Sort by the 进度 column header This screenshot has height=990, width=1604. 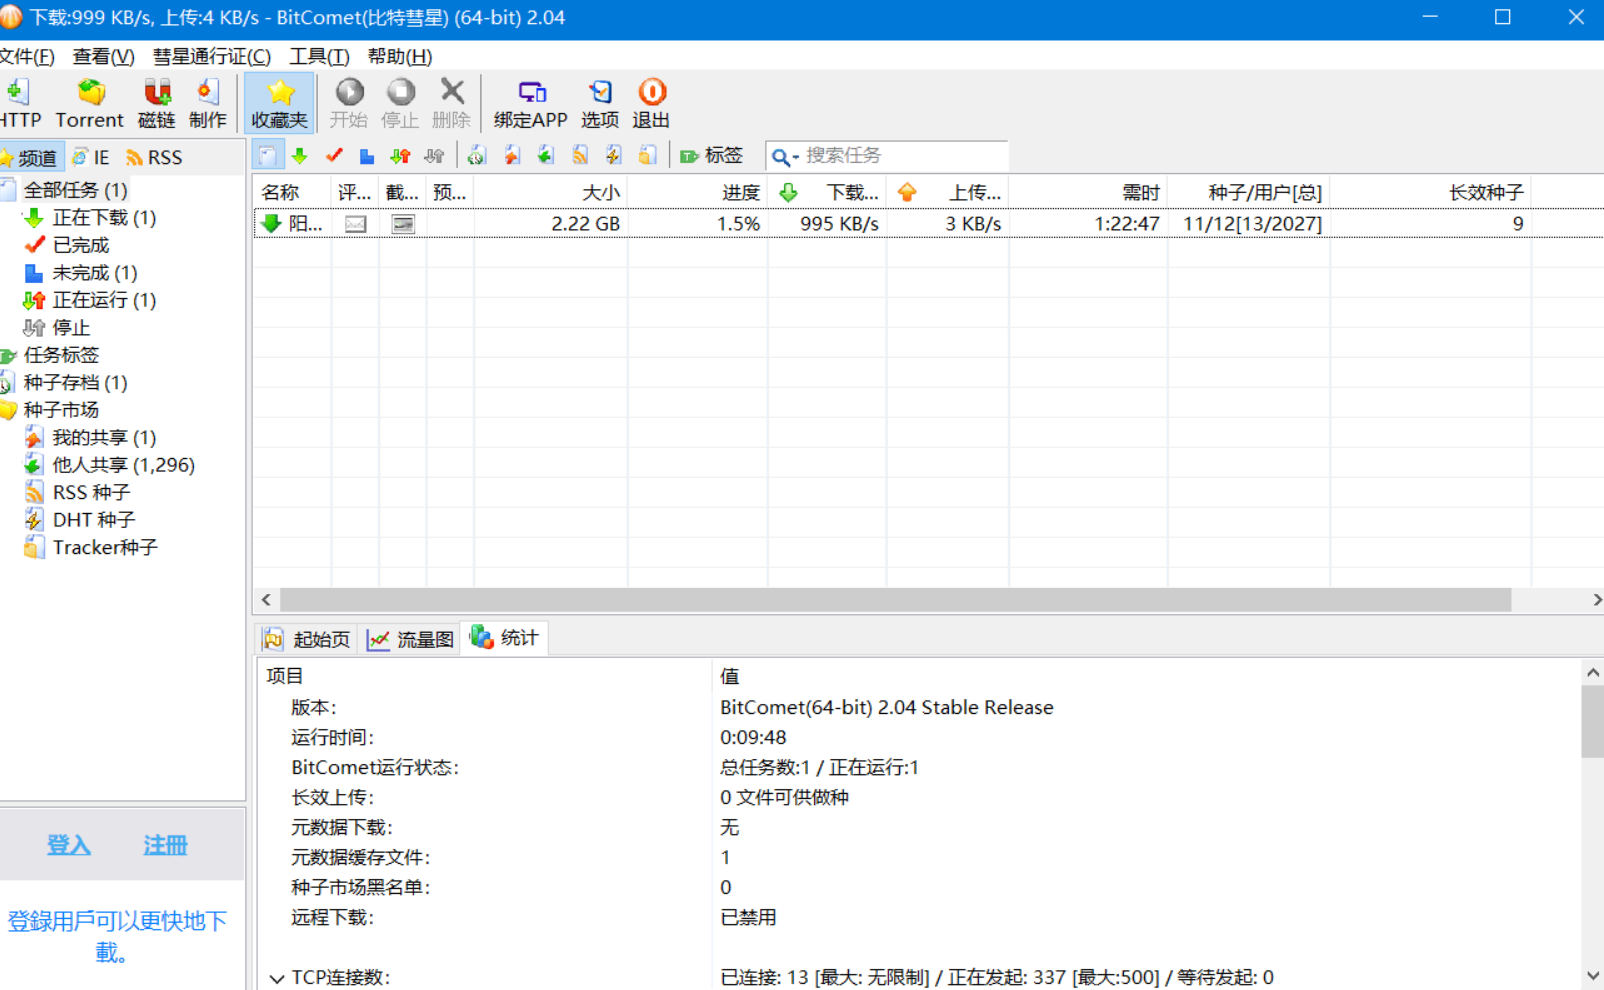click(698, 192)
